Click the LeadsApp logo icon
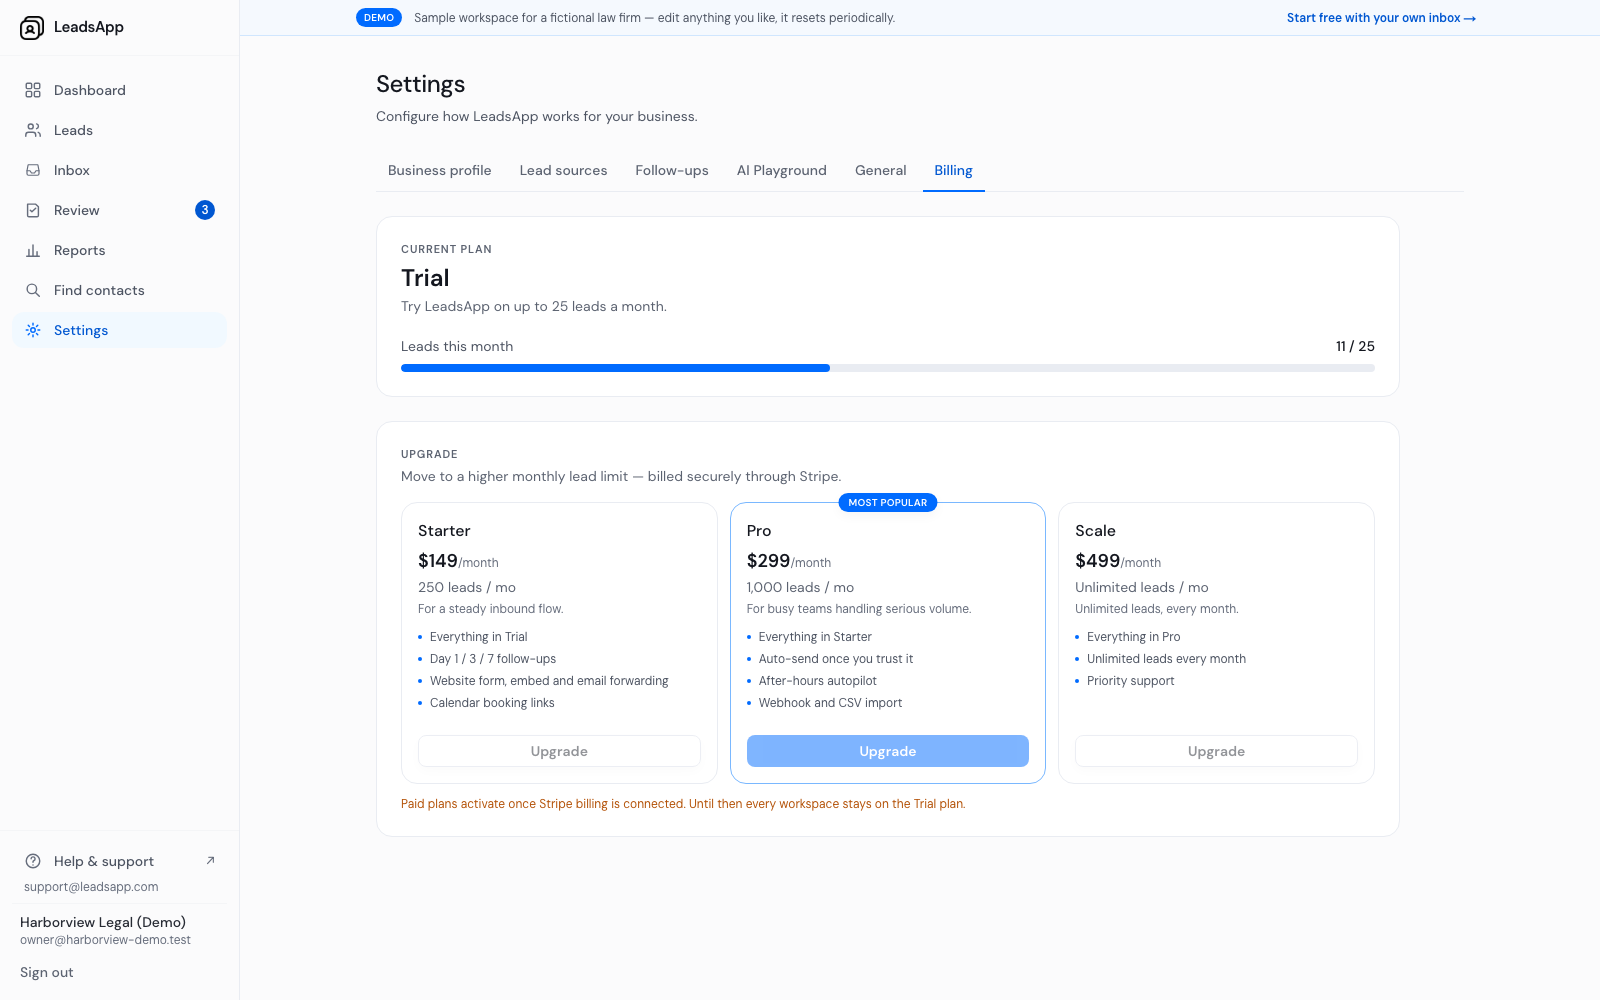This screenshot has width=1600, height=1000. click(32, 28)
